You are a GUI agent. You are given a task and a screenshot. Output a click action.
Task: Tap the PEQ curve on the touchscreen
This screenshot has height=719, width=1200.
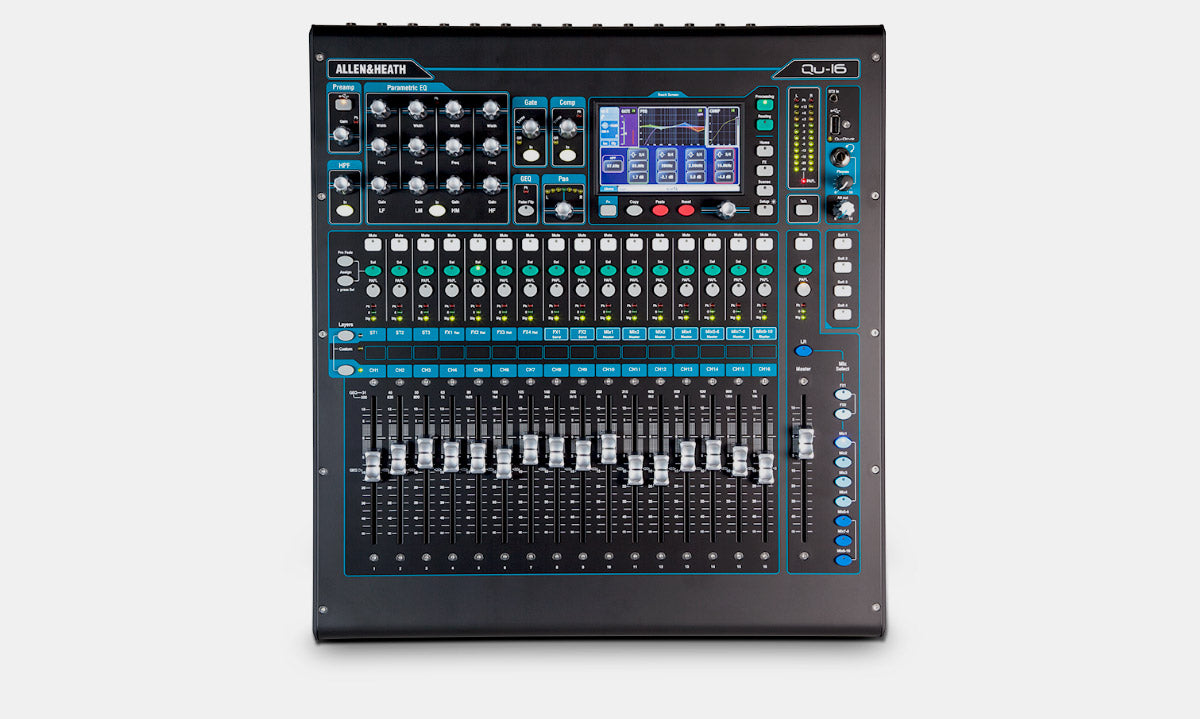671,126
